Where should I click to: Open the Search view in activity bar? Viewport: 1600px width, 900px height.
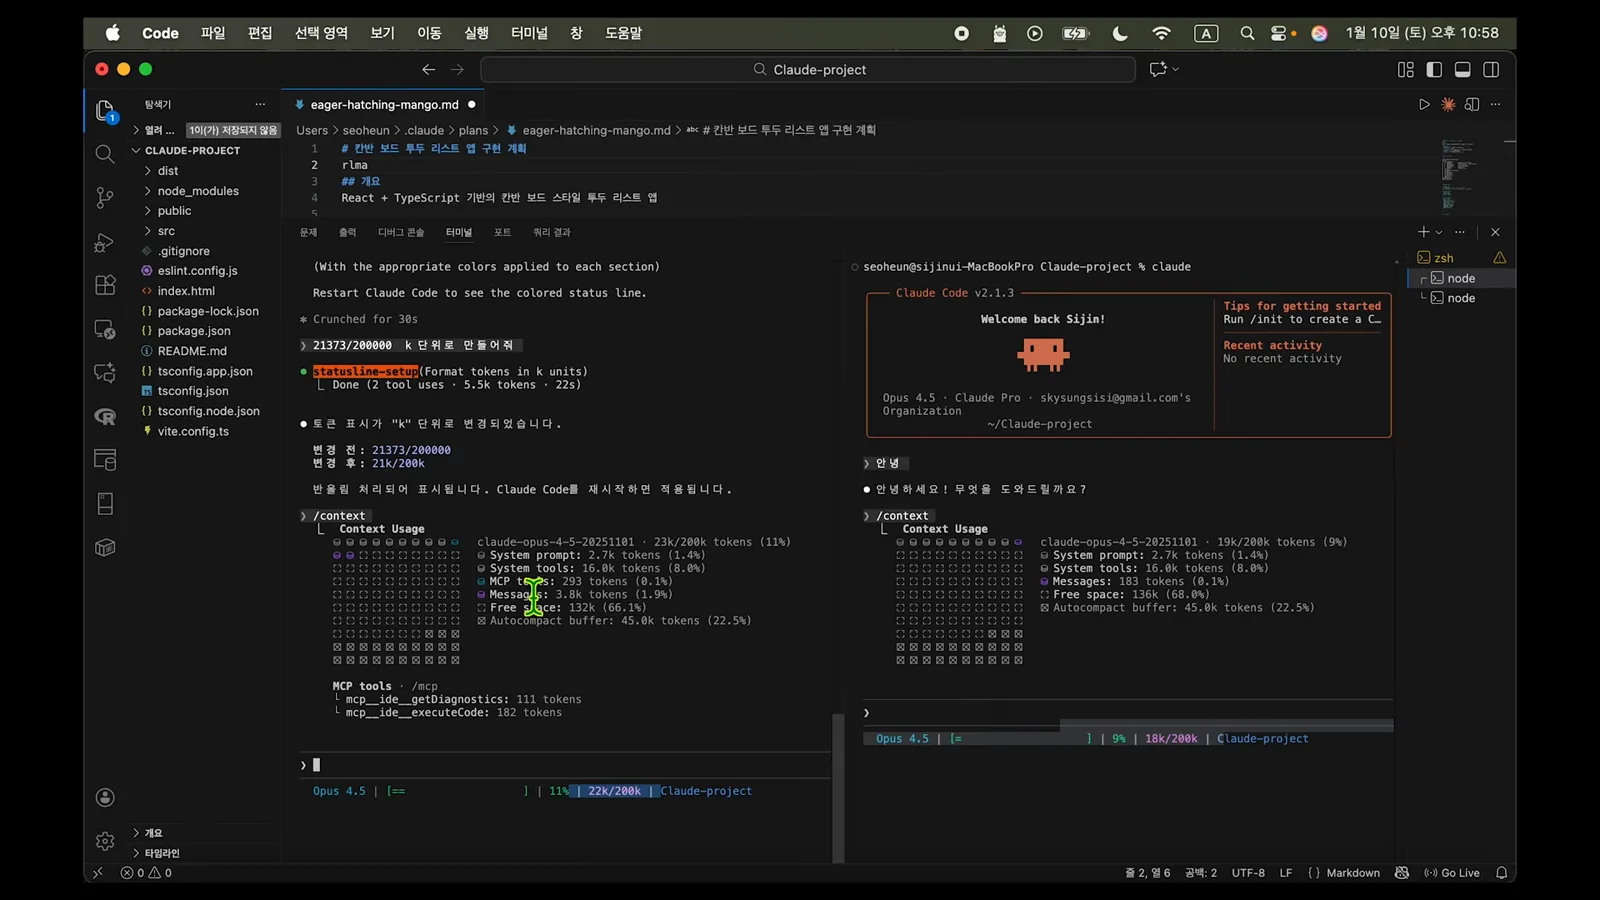pyautogui.click(x=105, y=154)
